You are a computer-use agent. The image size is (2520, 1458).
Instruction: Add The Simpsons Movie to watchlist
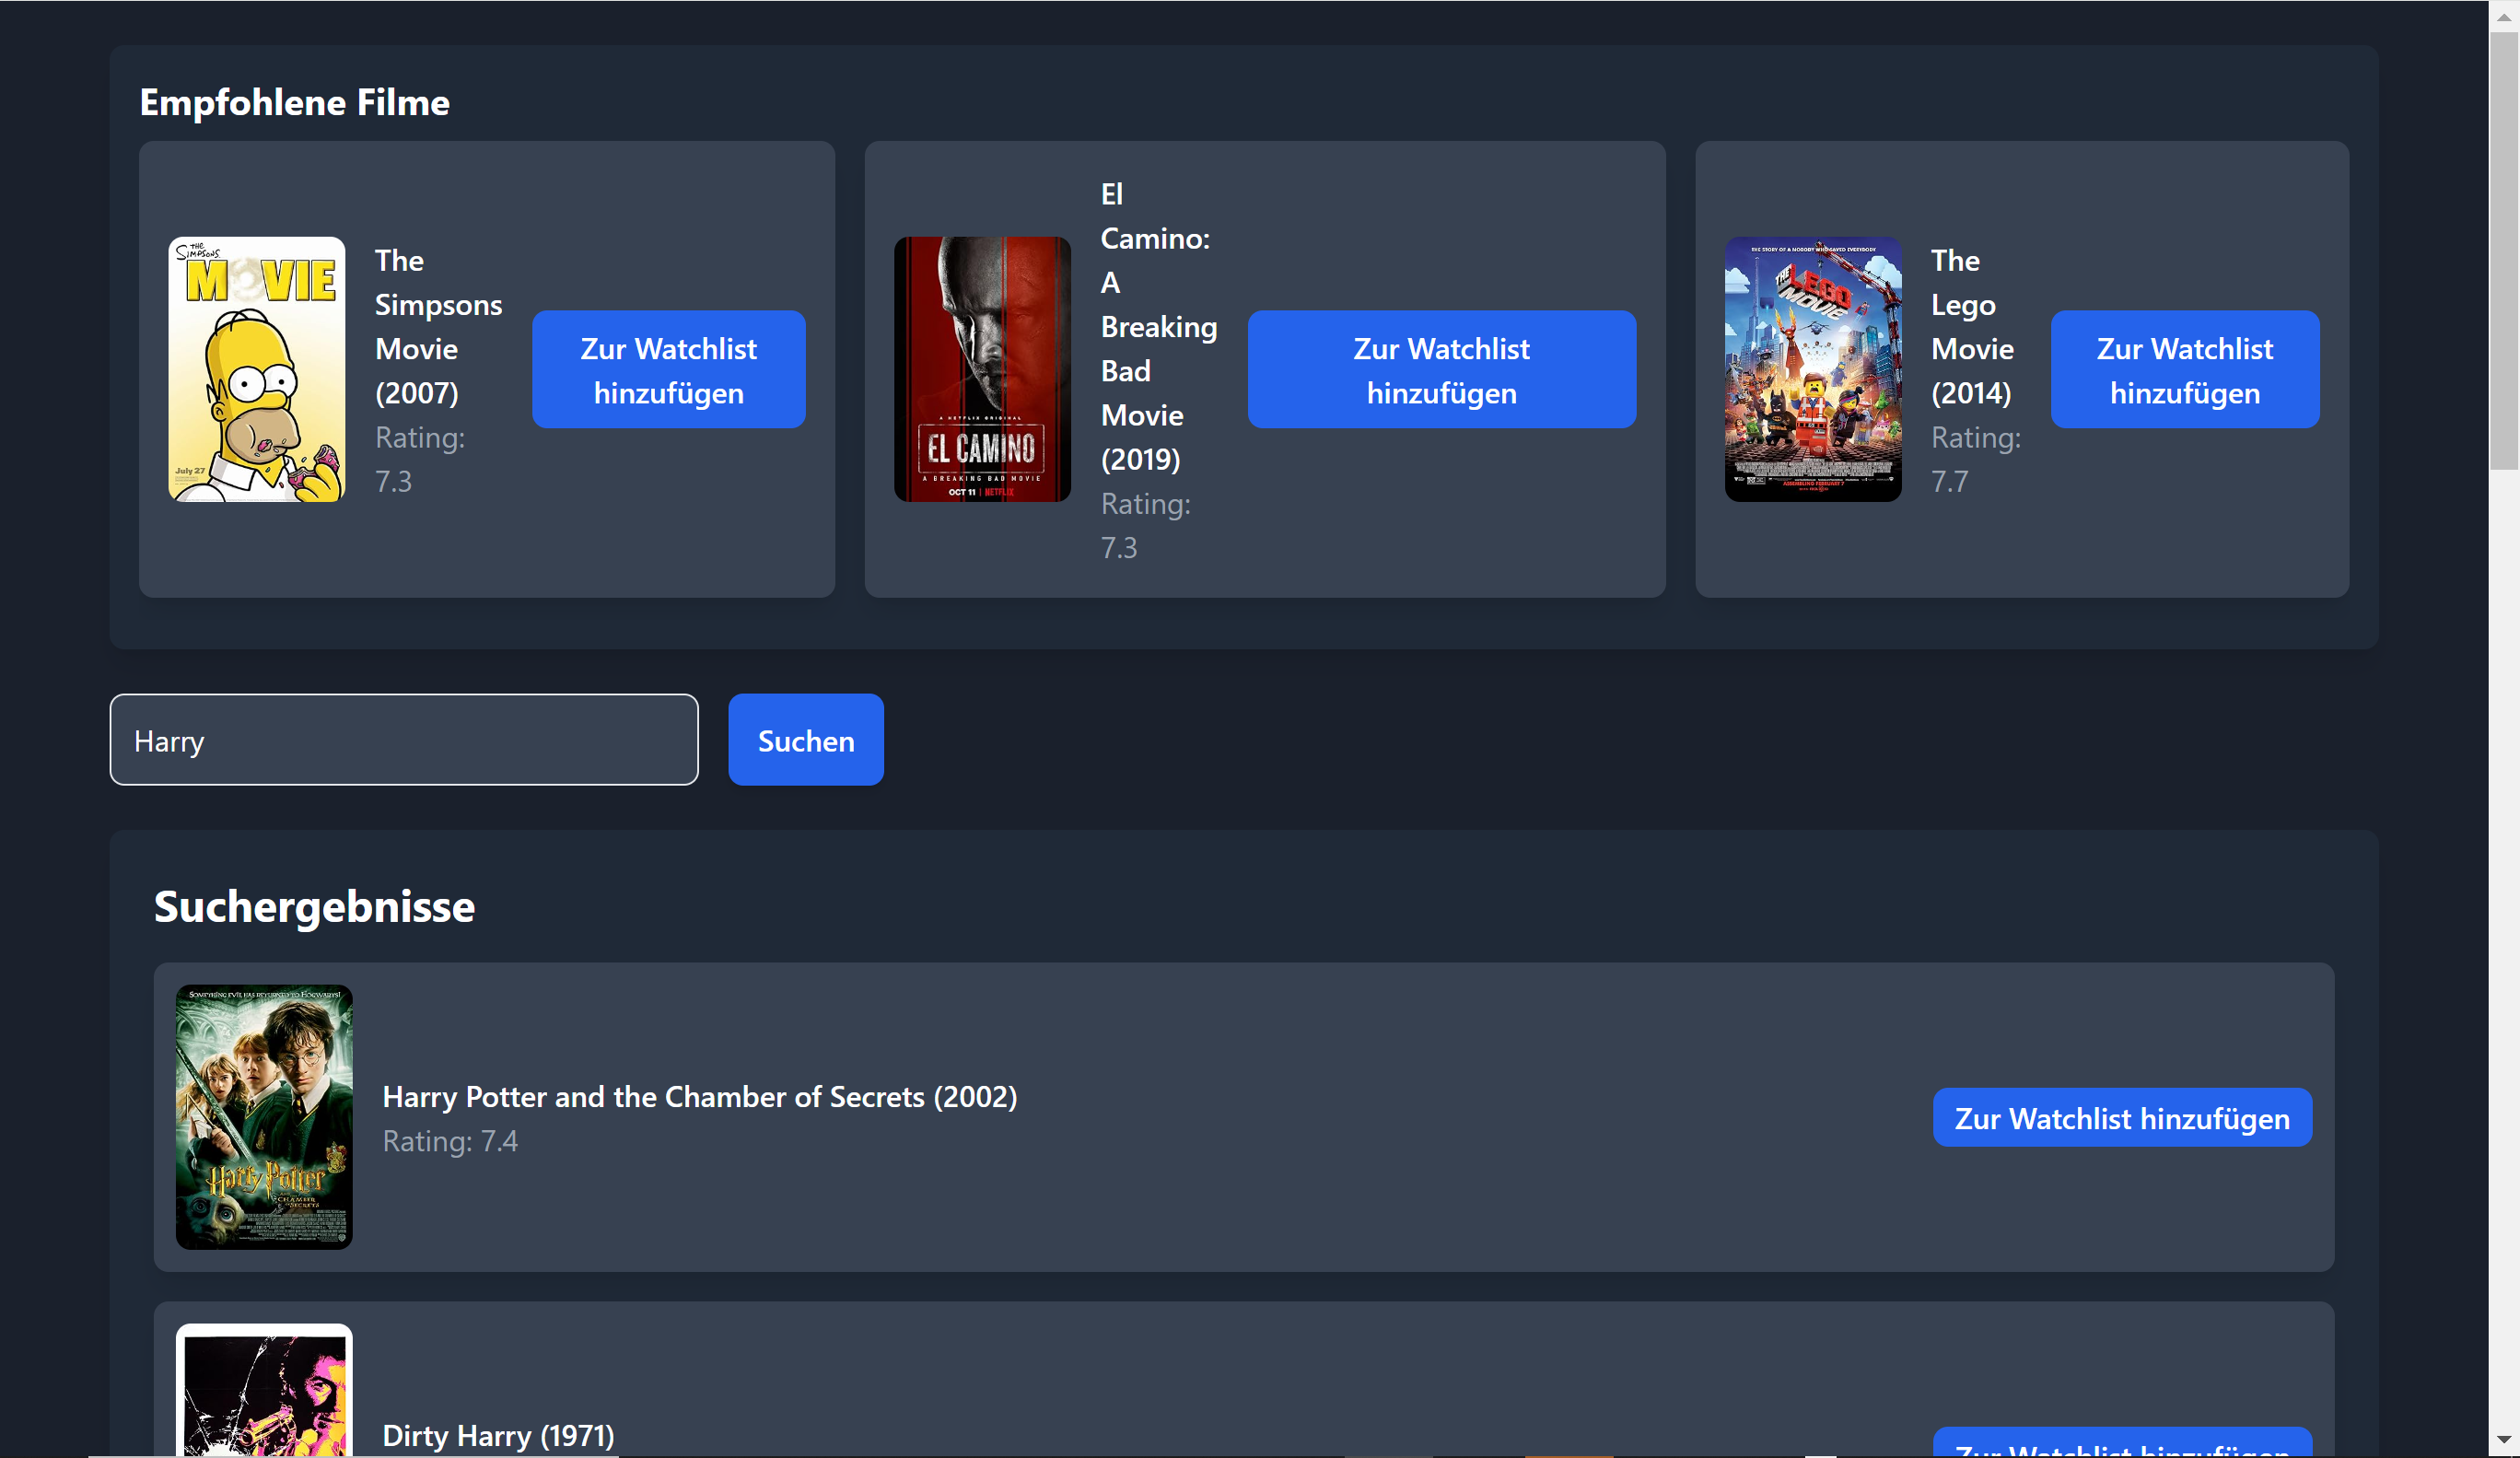point(668,369)
